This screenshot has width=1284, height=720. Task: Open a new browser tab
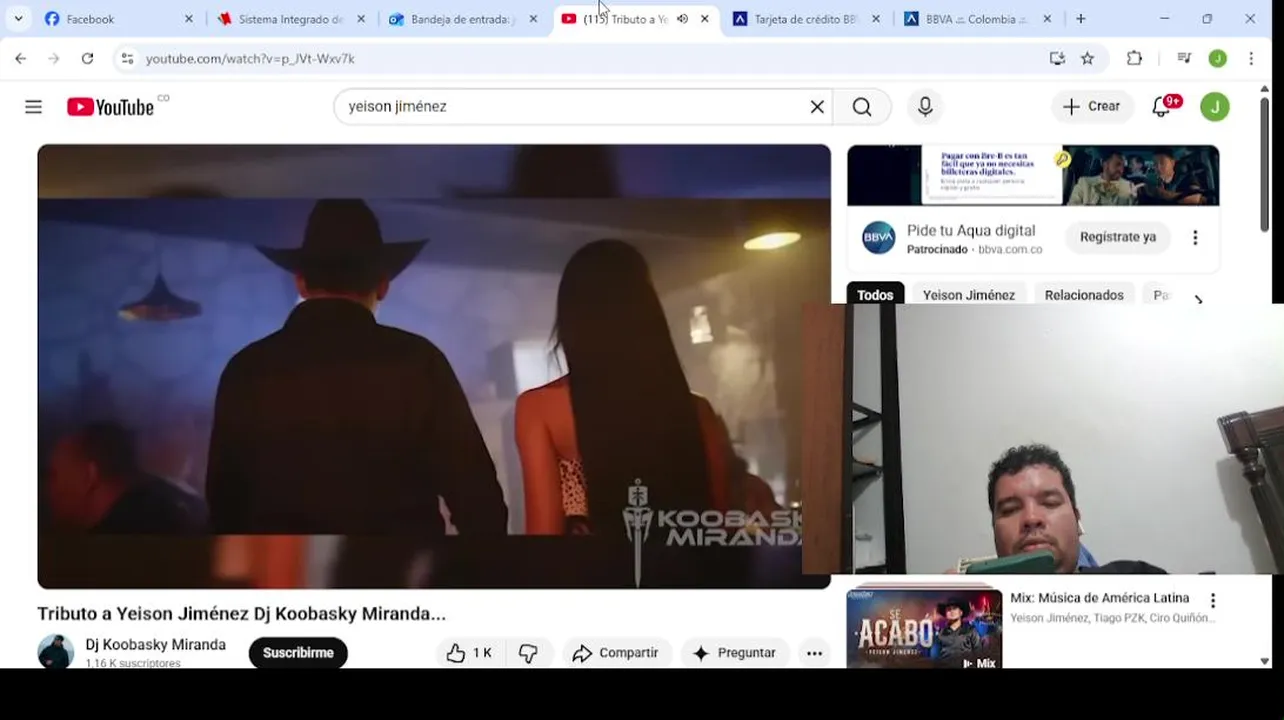coord(1081,19)
